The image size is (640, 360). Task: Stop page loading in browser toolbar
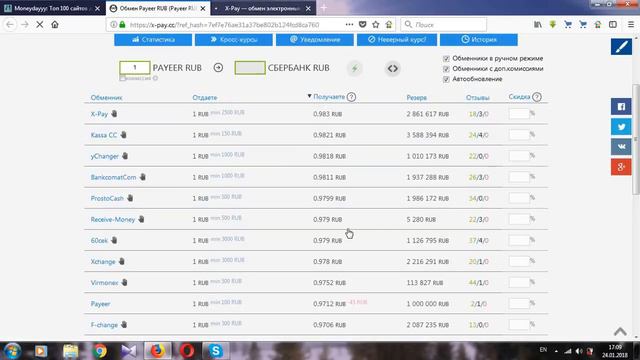click(40, 24)
